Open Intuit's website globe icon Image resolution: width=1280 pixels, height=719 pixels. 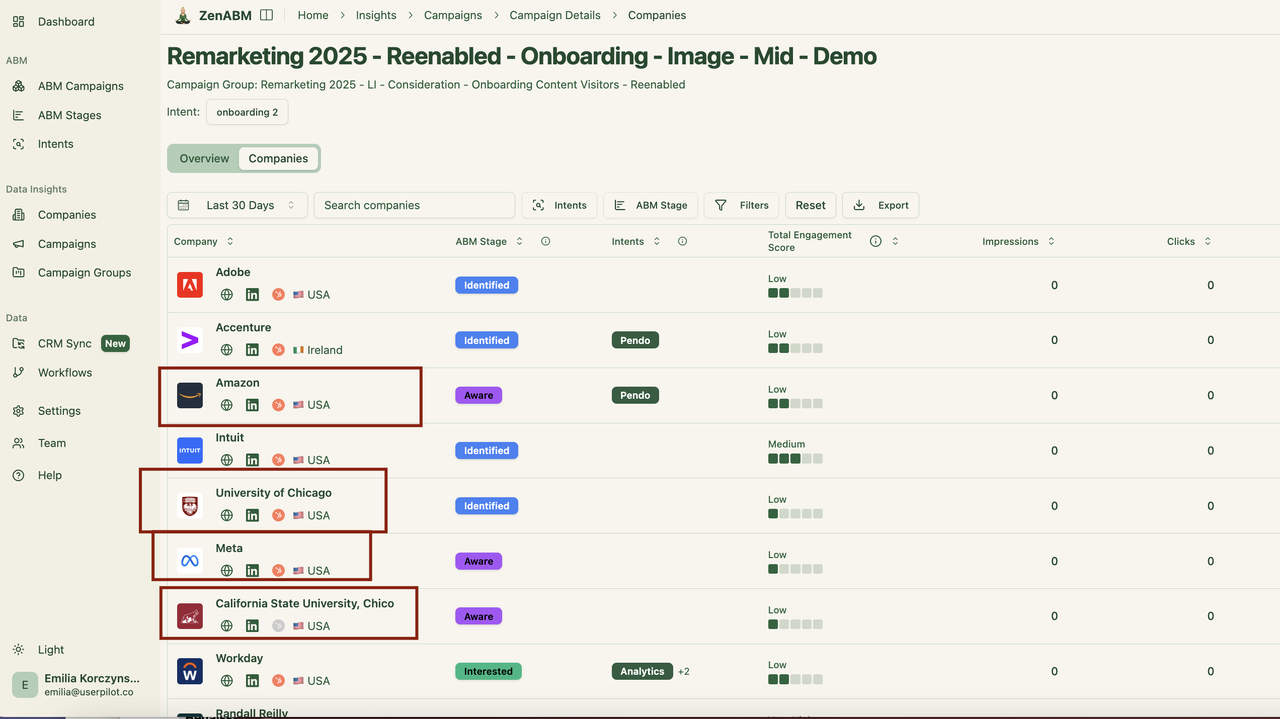point(227,460)
